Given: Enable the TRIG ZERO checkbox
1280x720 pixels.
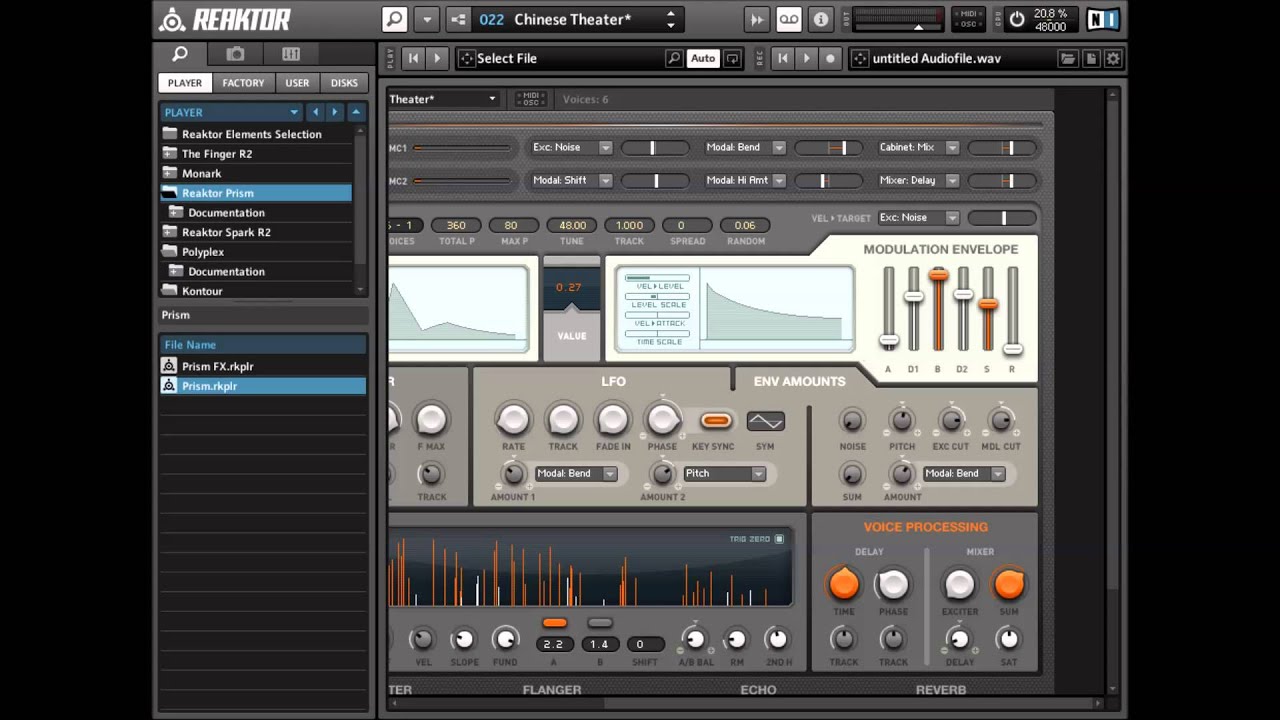Looking at the screenshot, I should [779, 539].
